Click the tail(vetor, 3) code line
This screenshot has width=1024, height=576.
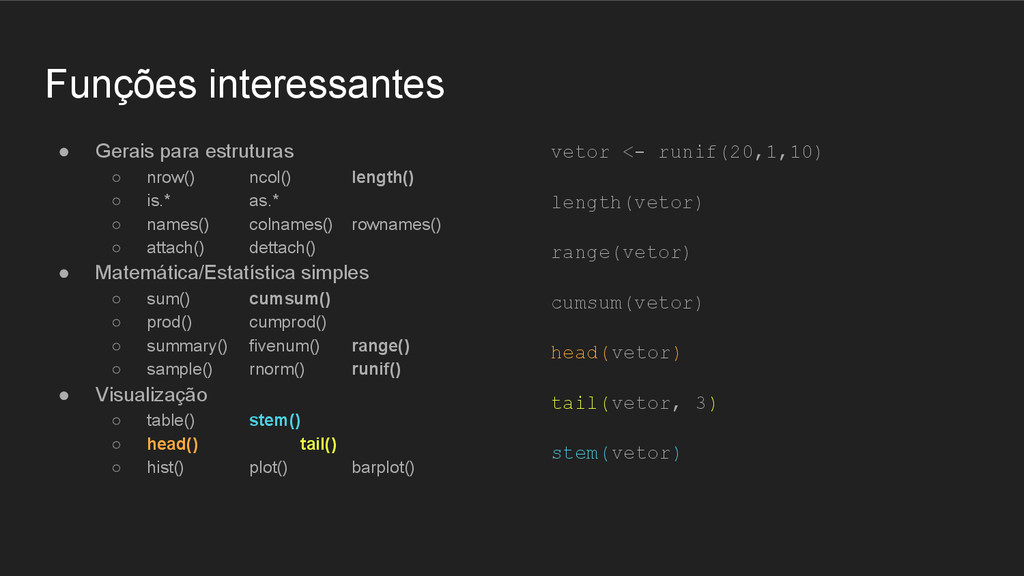(634, 403)
